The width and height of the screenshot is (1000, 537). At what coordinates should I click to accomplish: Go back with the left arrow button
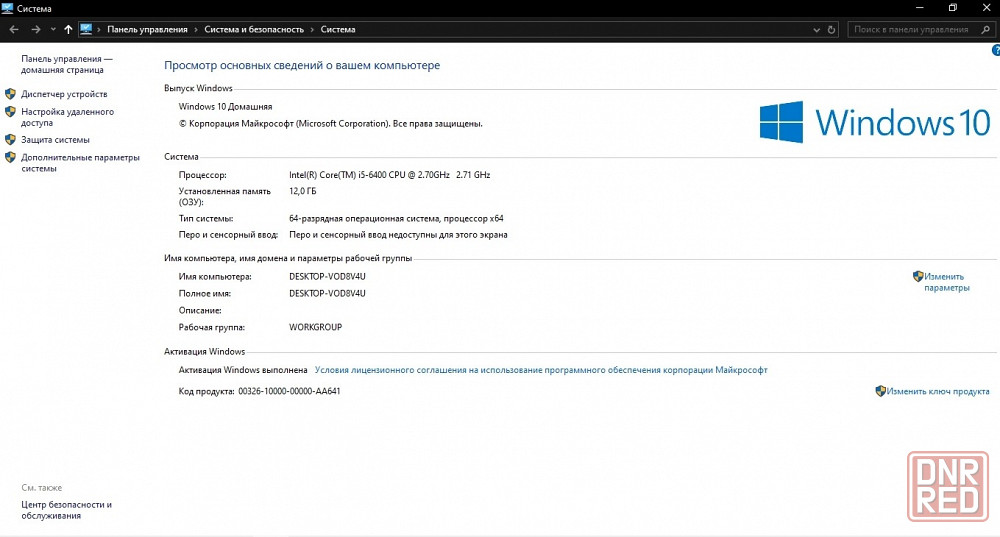click(x=14, y=29)
